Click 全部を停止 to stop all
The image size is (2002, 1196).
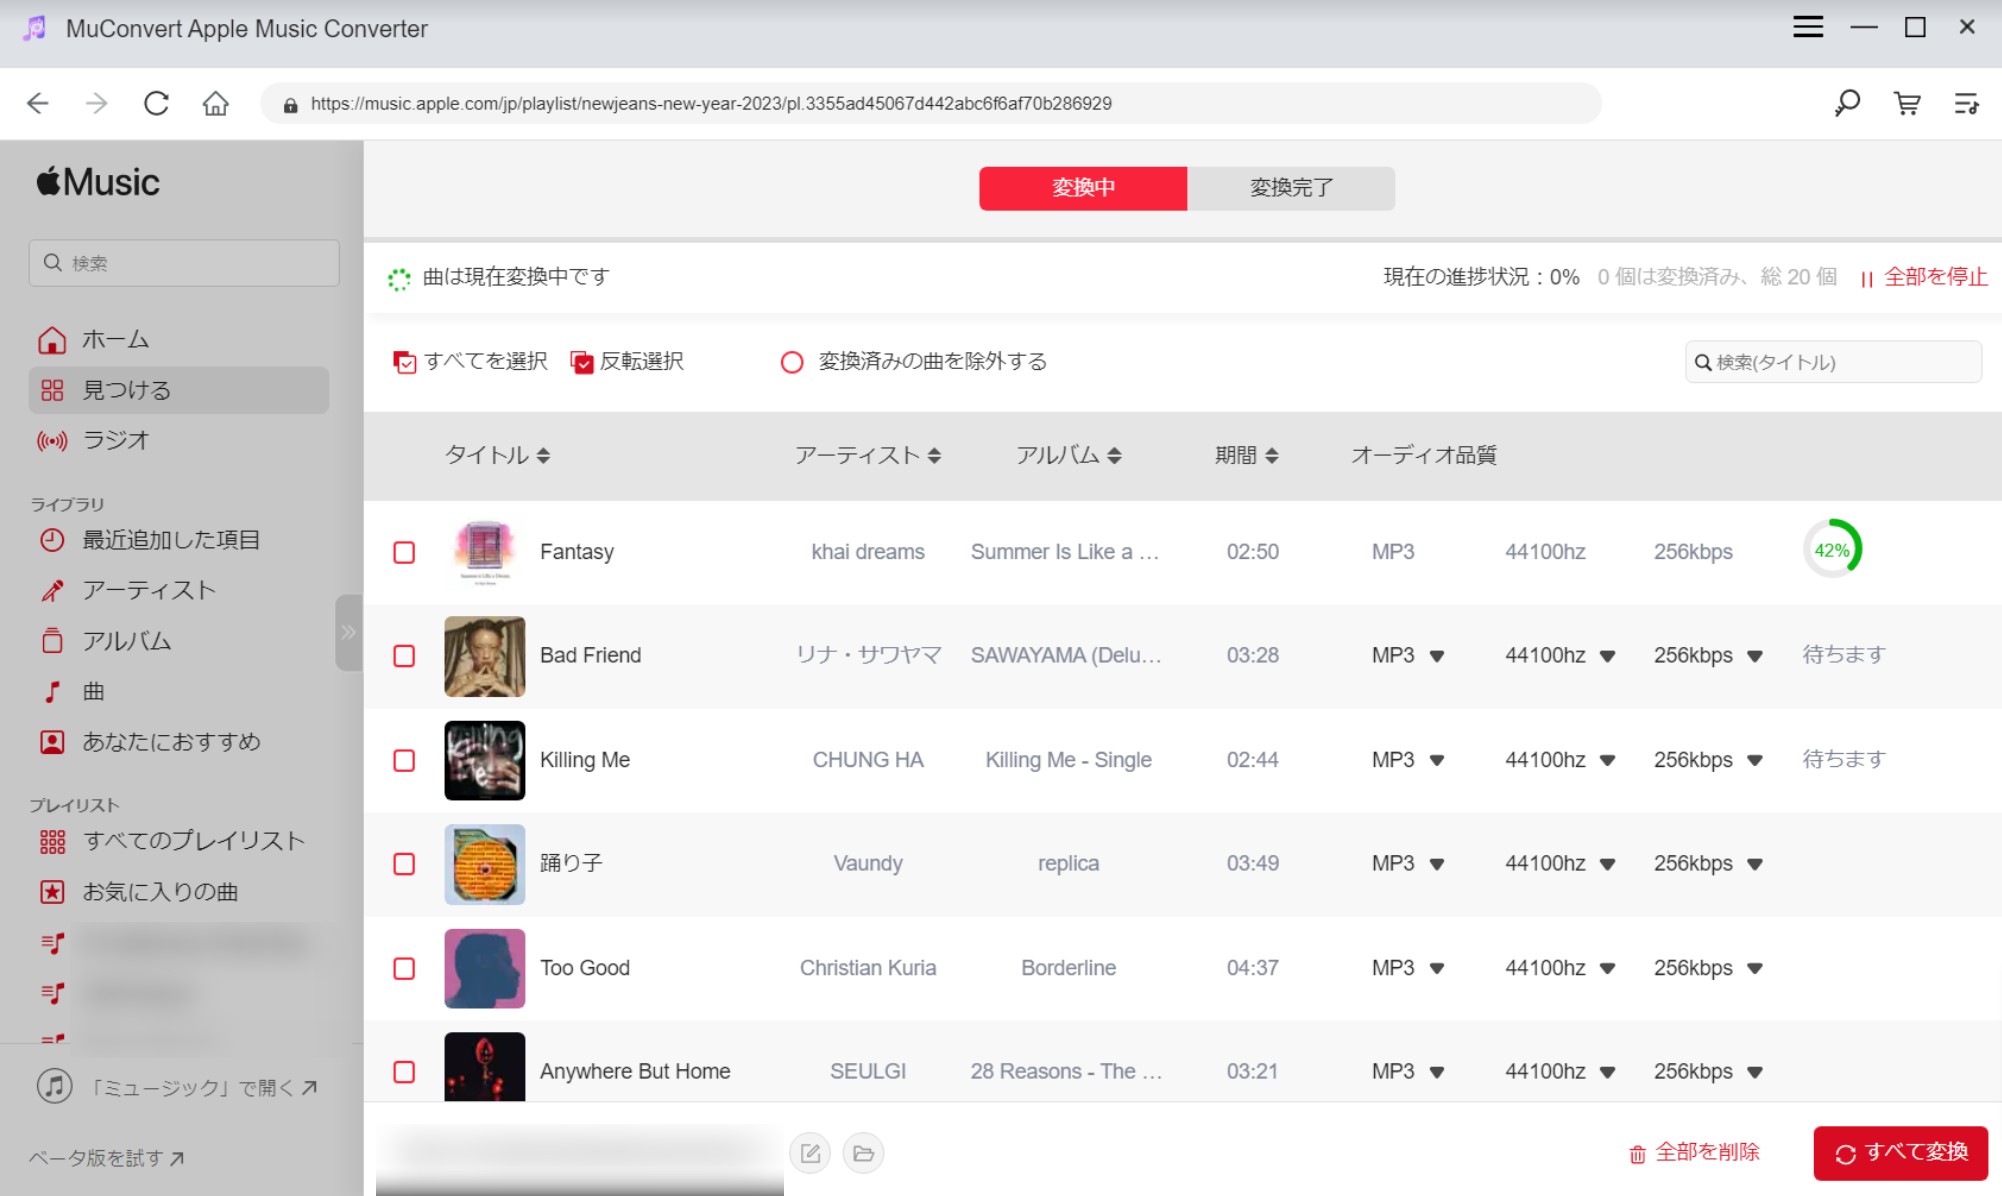1924,277
